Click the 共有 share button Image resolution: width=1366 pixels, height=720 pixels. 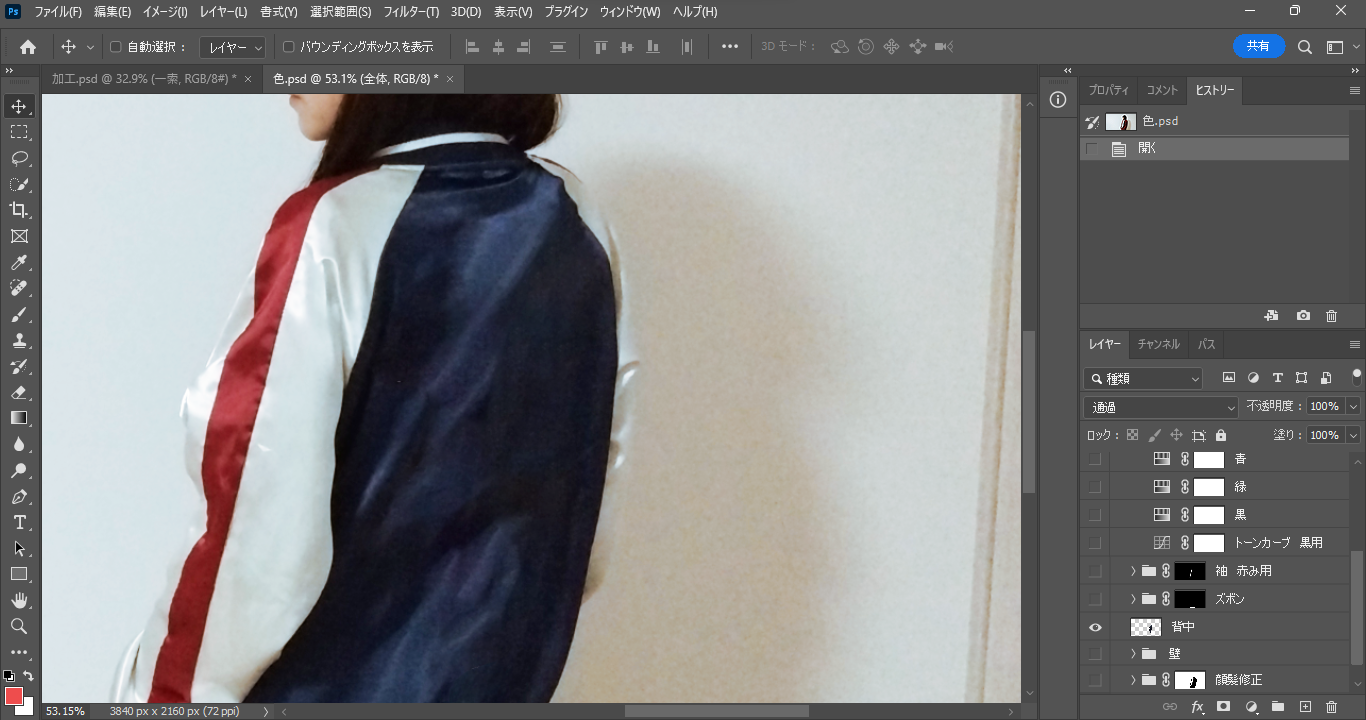pyautogui.click(x=1258, y=46)
